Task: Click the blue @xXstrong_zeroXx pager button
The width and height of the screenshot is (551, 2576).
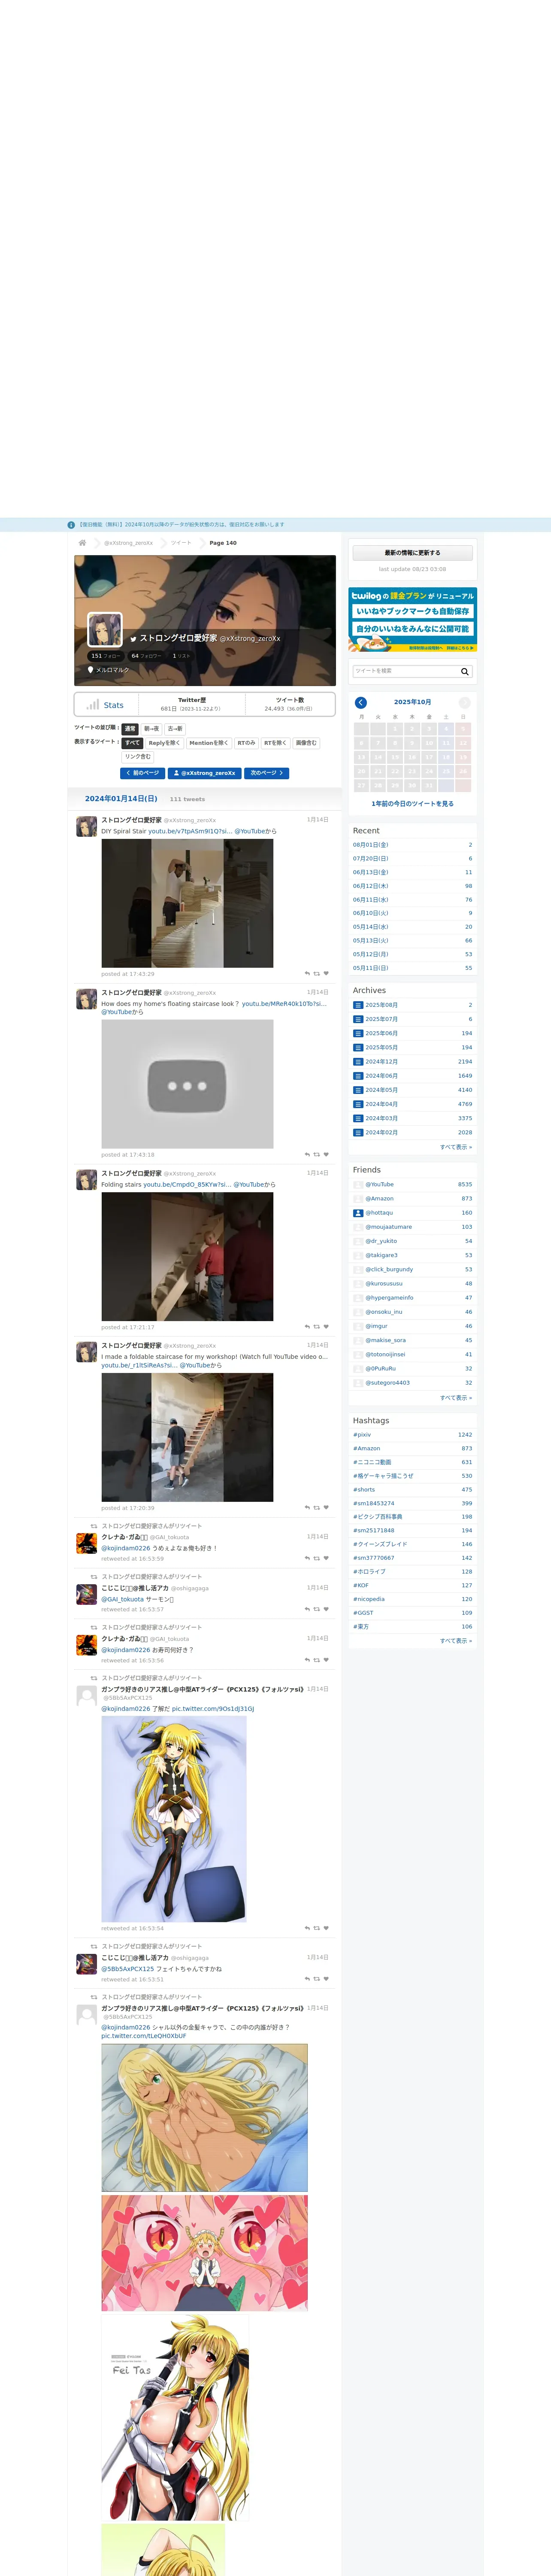Action: tap(205, 773)
